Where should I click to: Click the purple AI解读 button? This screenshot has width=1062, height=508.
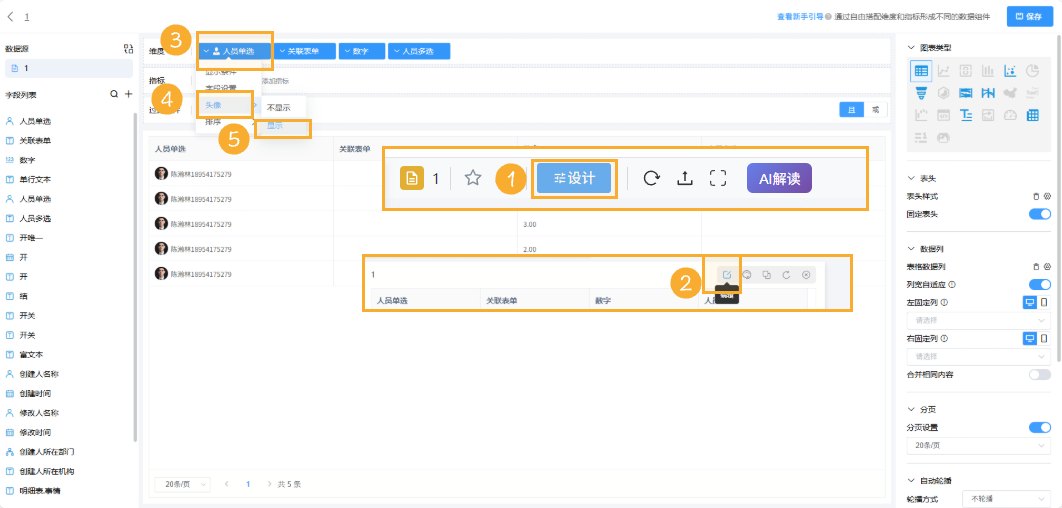(779, 179)
